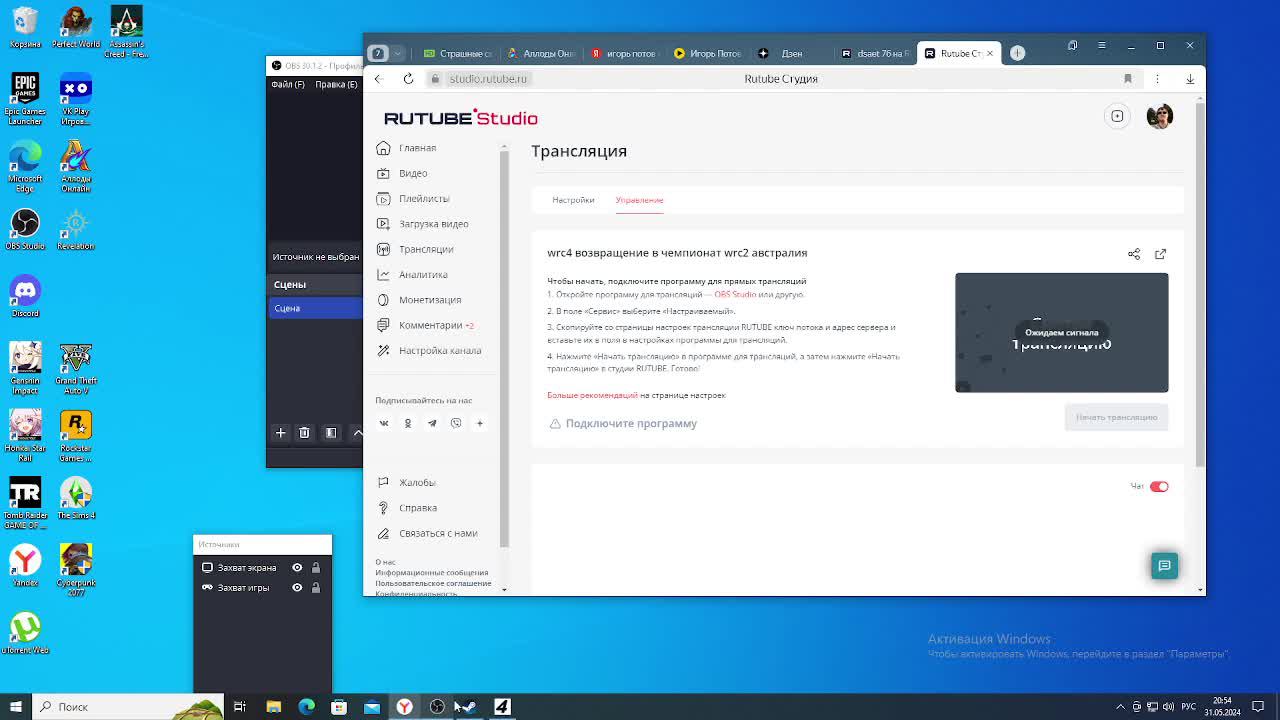Open the chat bubble button
The width and height of the screenshot is (1280, 720).
1164,566
